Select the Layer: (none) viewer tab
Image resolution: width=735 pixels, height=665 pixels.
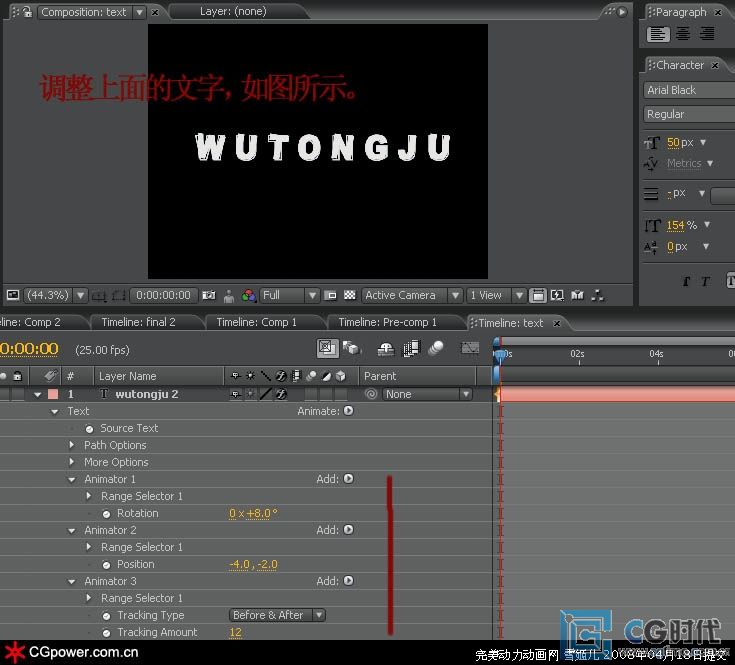coord(233,11)
